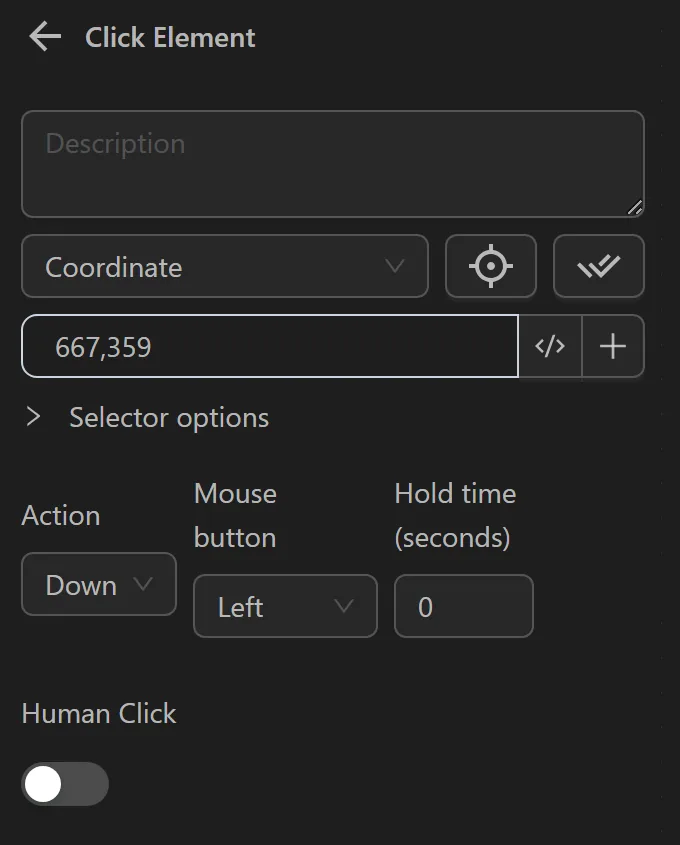Click the Selector options label text
This screenshot has height=845, width=680.
point(168,417)
